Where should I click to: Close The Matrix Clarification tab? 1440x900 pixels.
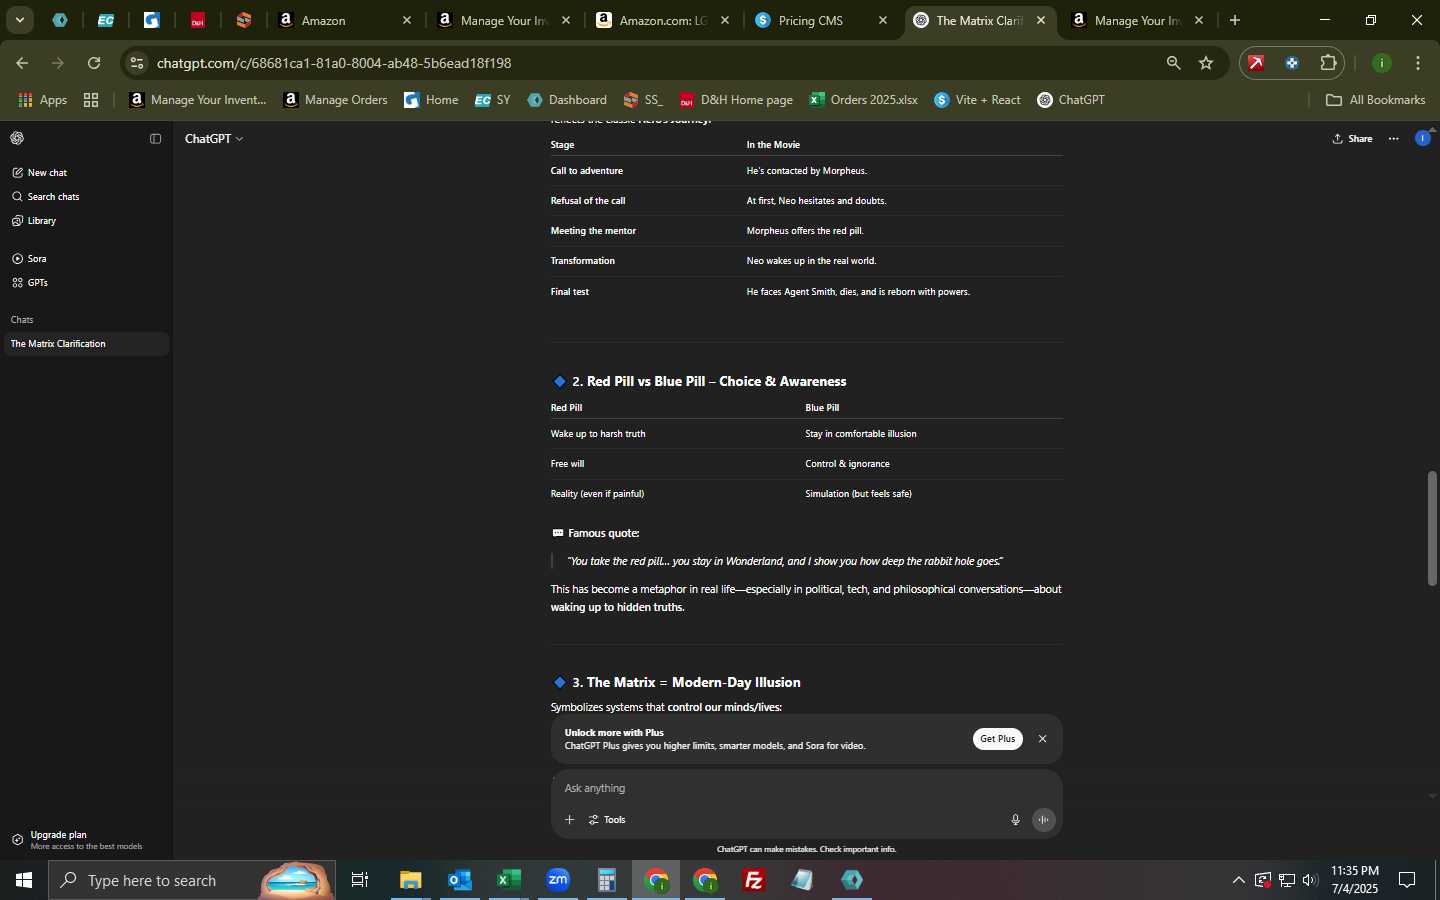pyautogui.click(x=1041, y=20)
